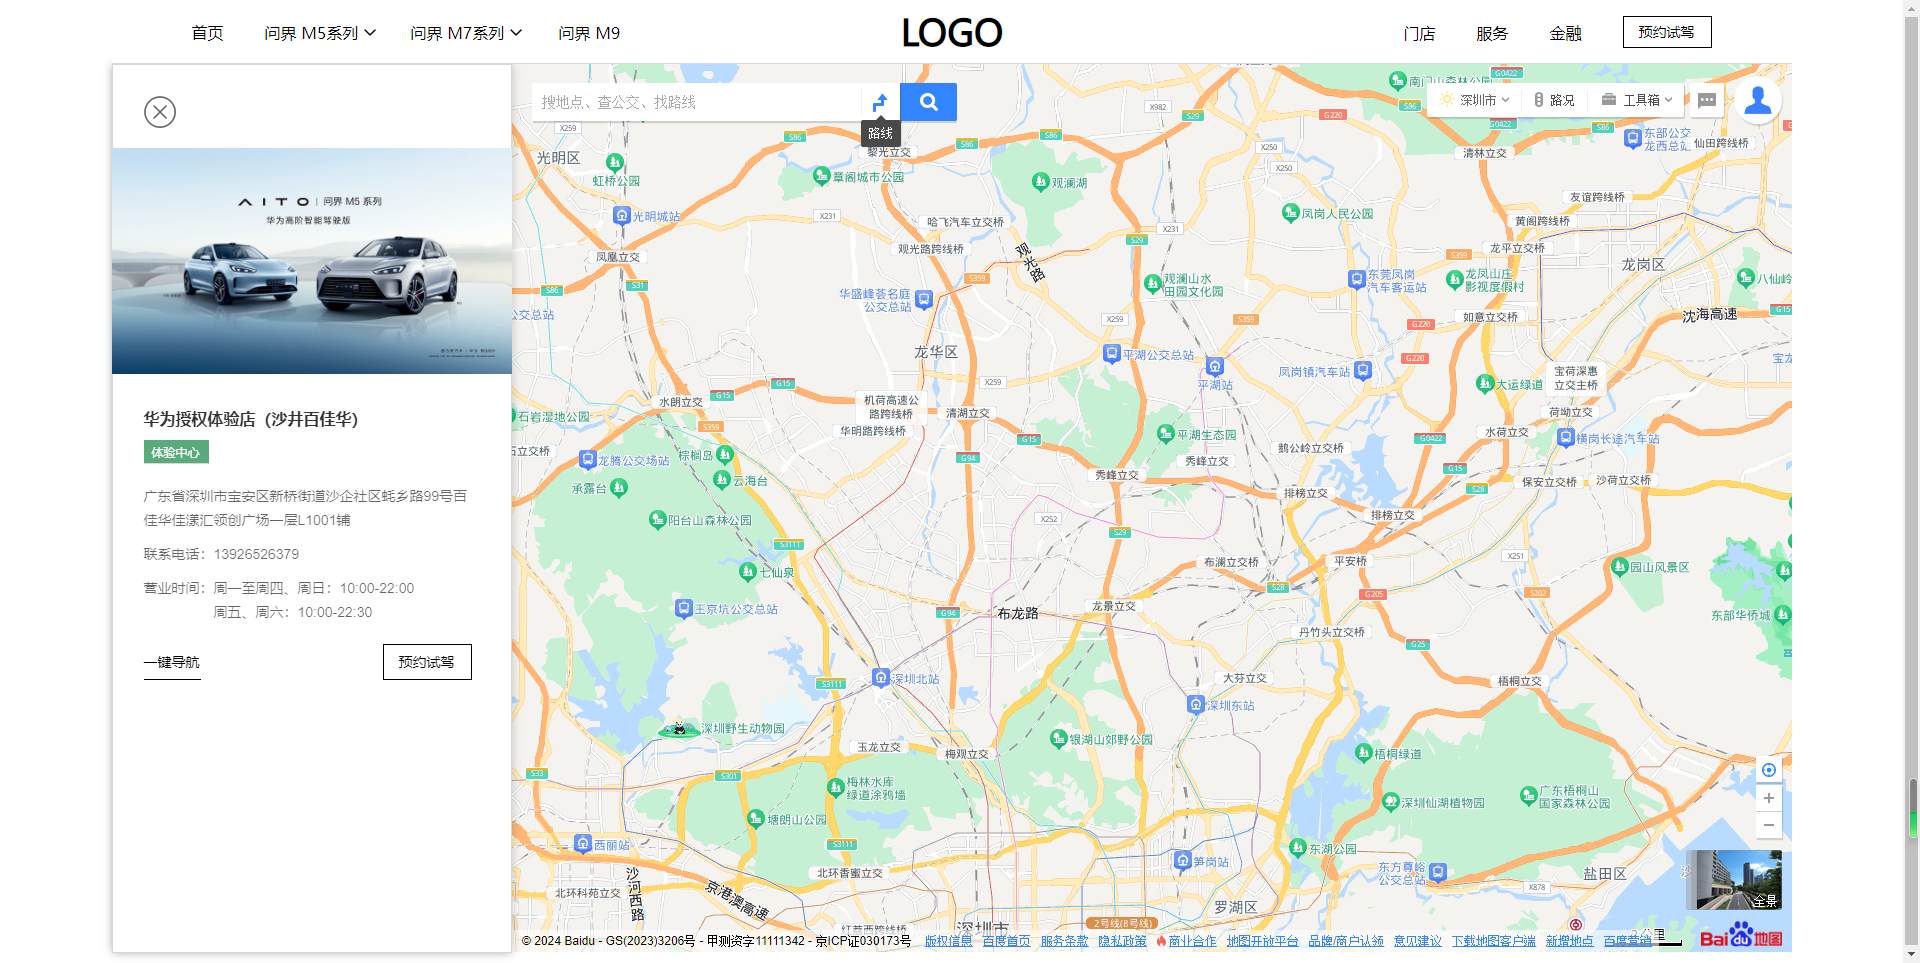Click the 一键导航 link
1920x963 pixels.
[172, 662]
